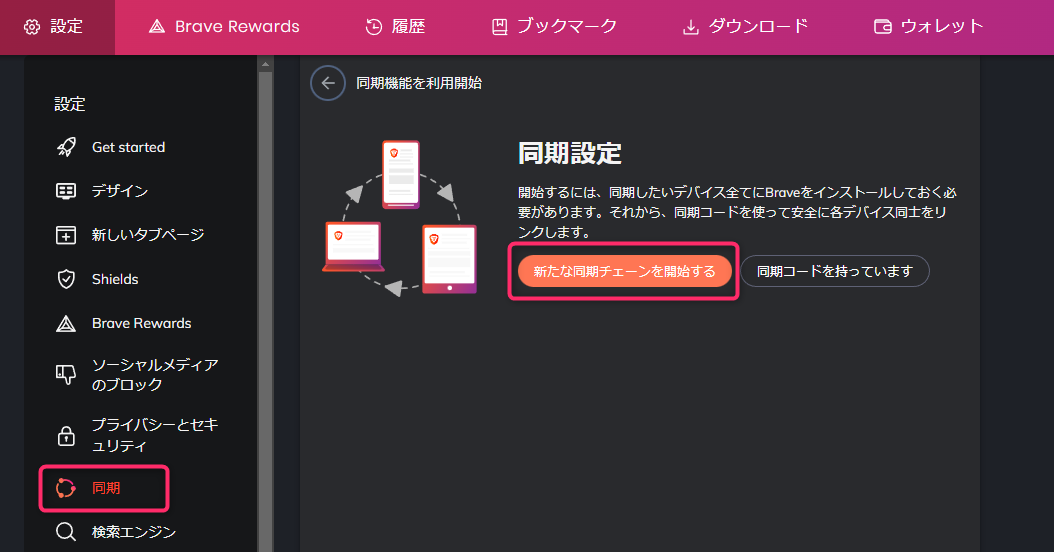Click the 新しいタブページ plus-window icon
This screenshot has height=552, width=1054.
pos(66,235)
